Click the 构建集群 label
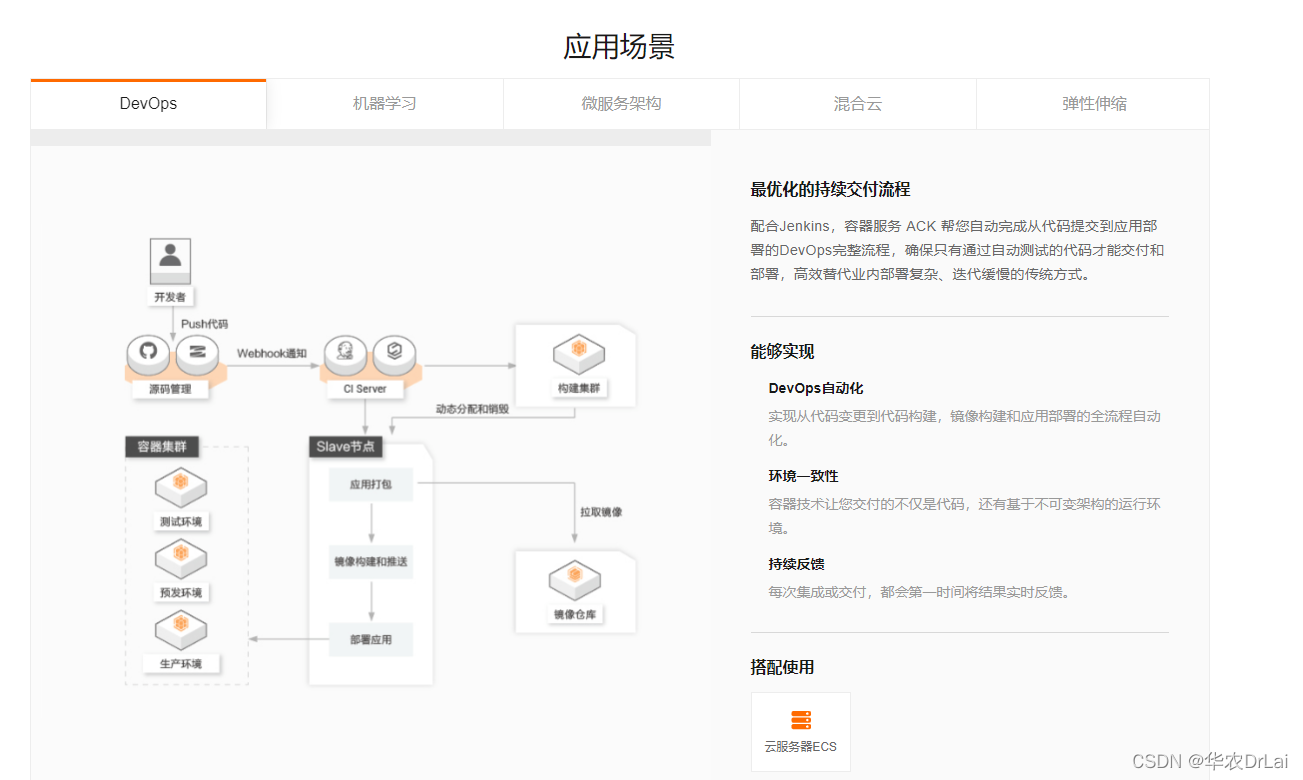Viewport: 1303px width, 780px height. coord(578,389)
